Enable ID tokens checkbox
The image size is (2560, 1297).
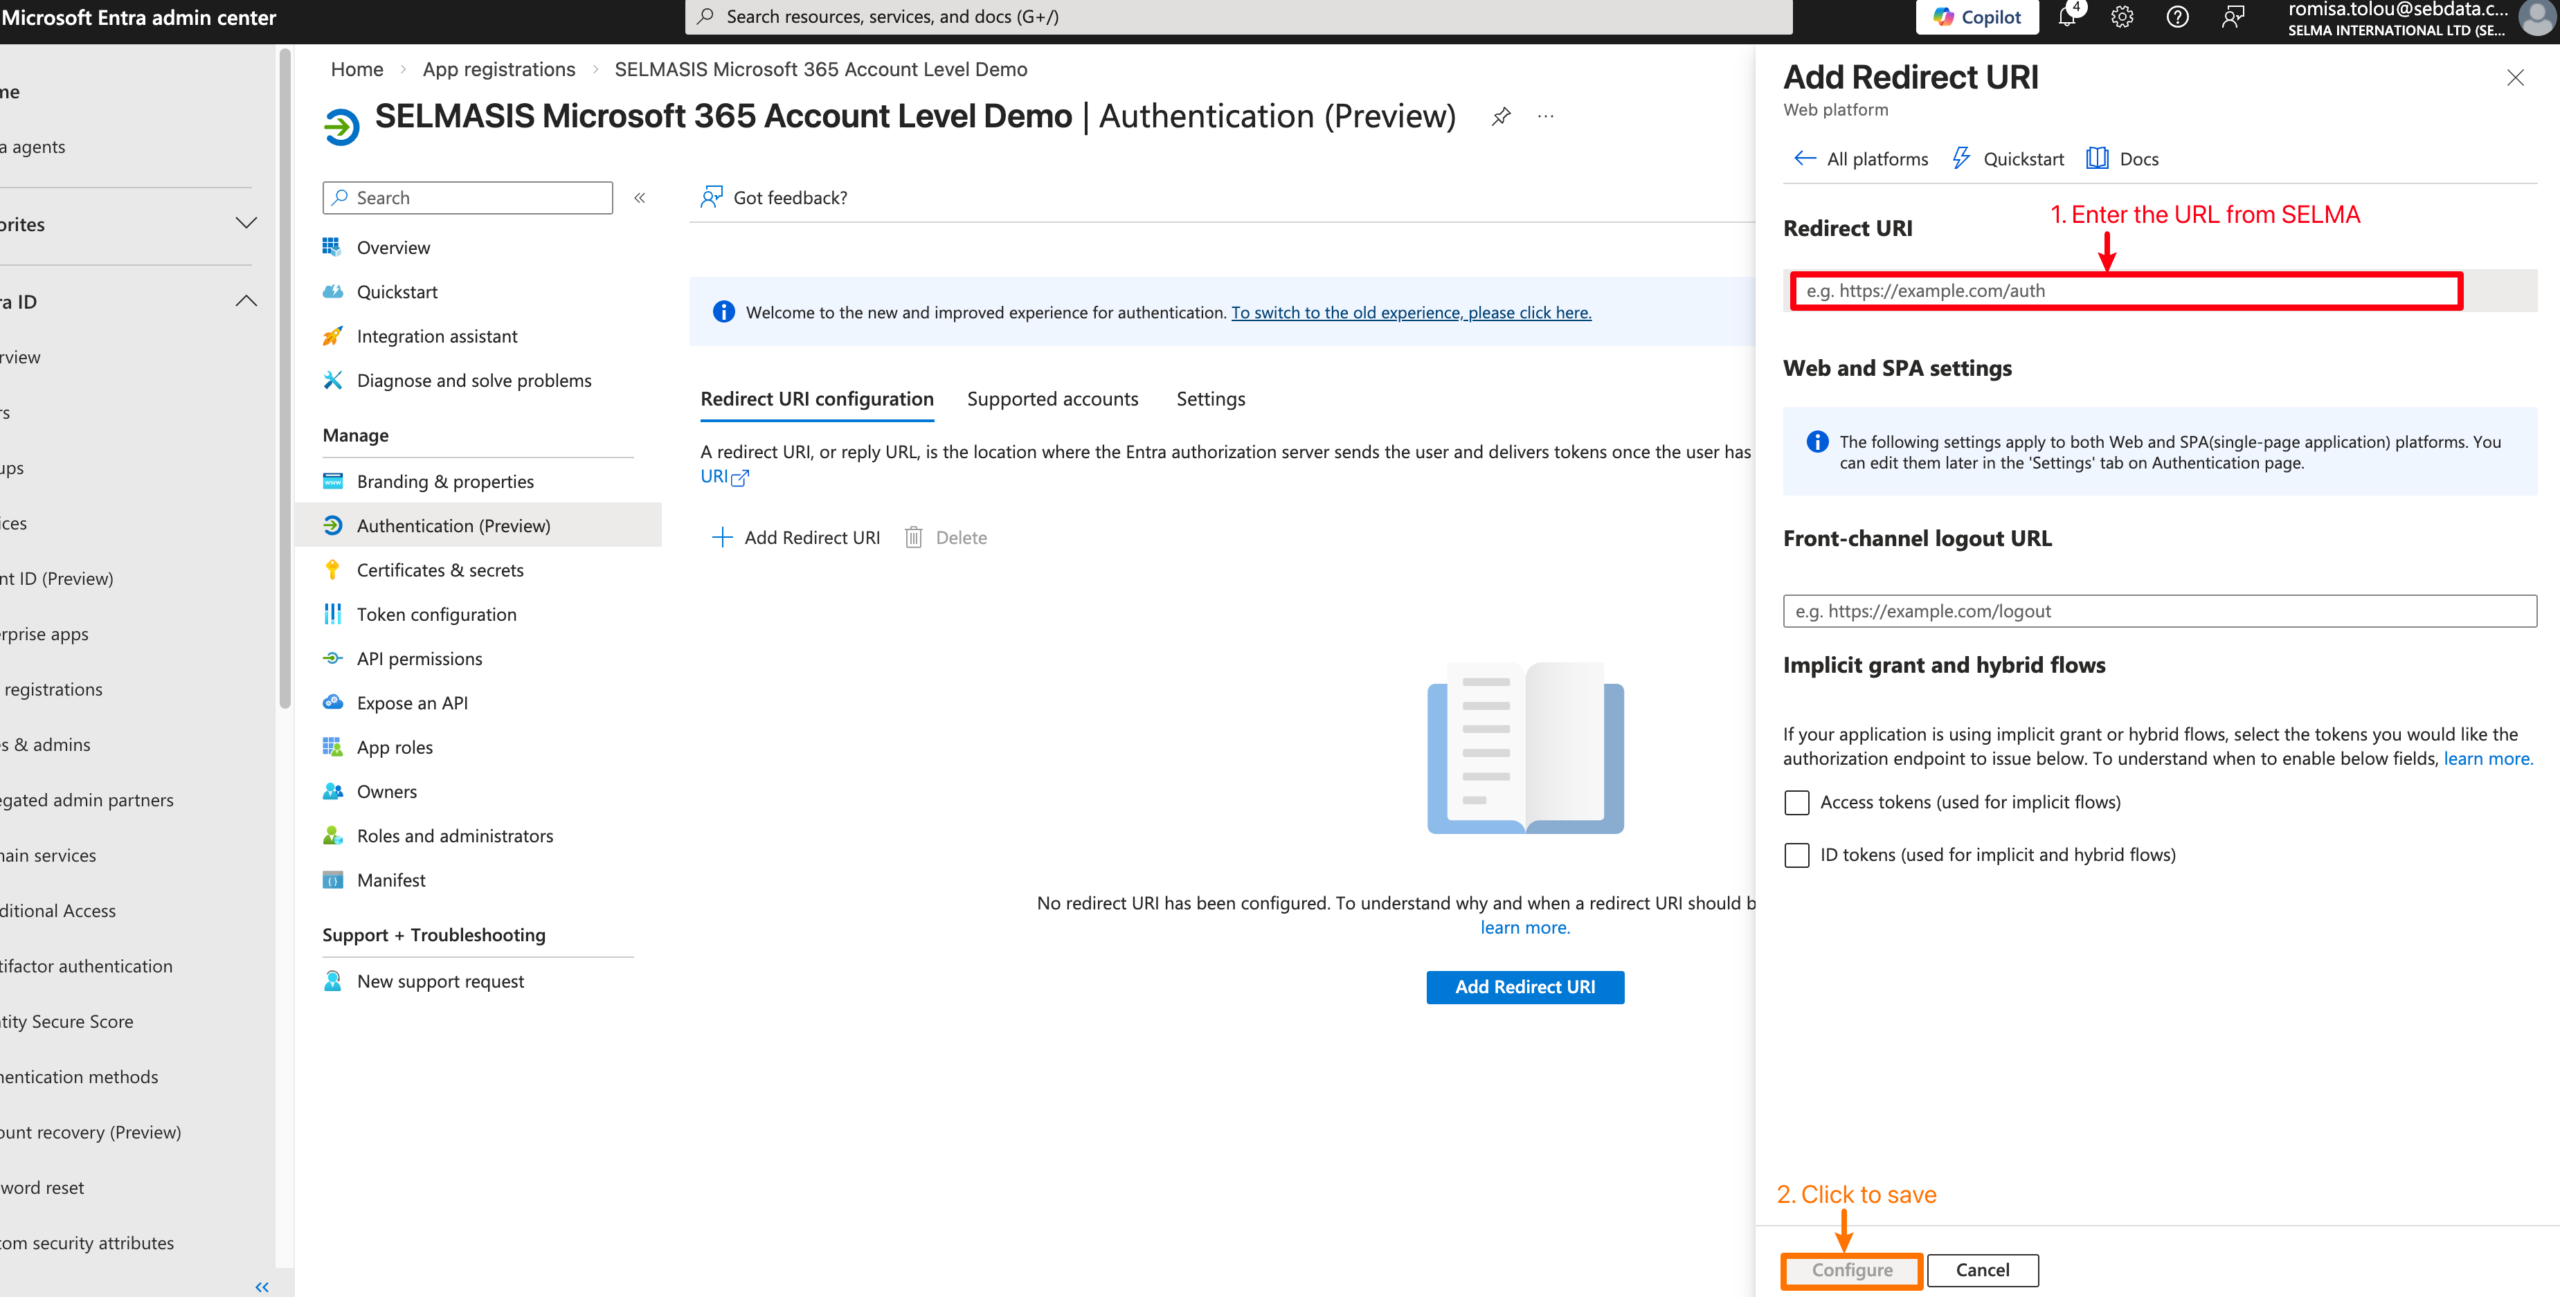click(1797, 855)
